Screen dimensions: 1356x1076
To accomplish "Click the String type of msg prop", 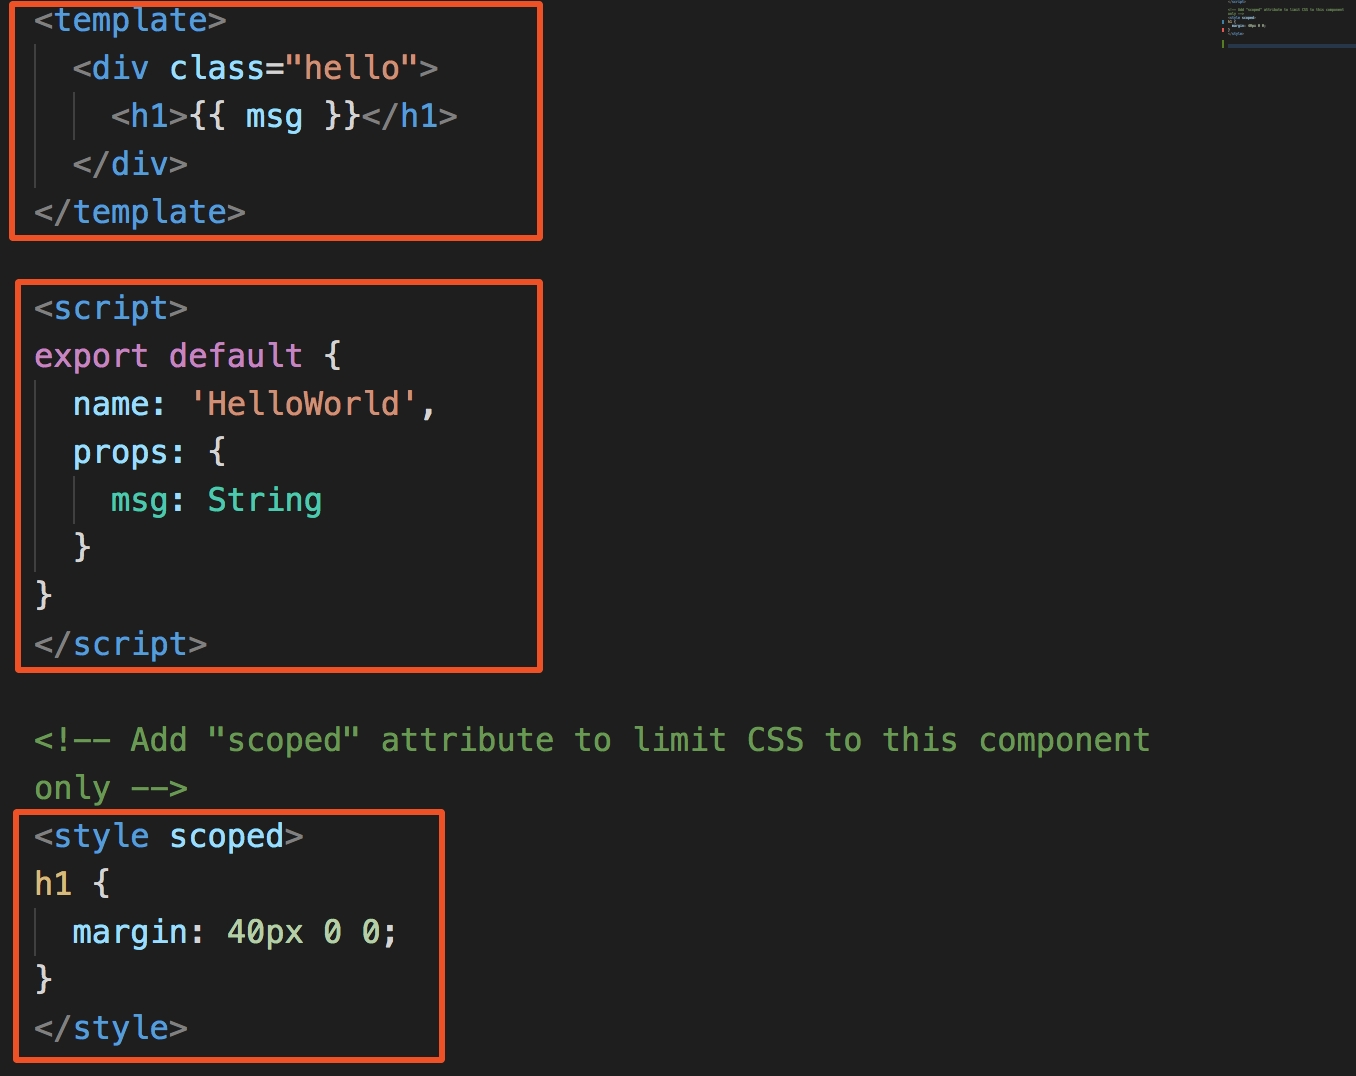I will point(264,500).
